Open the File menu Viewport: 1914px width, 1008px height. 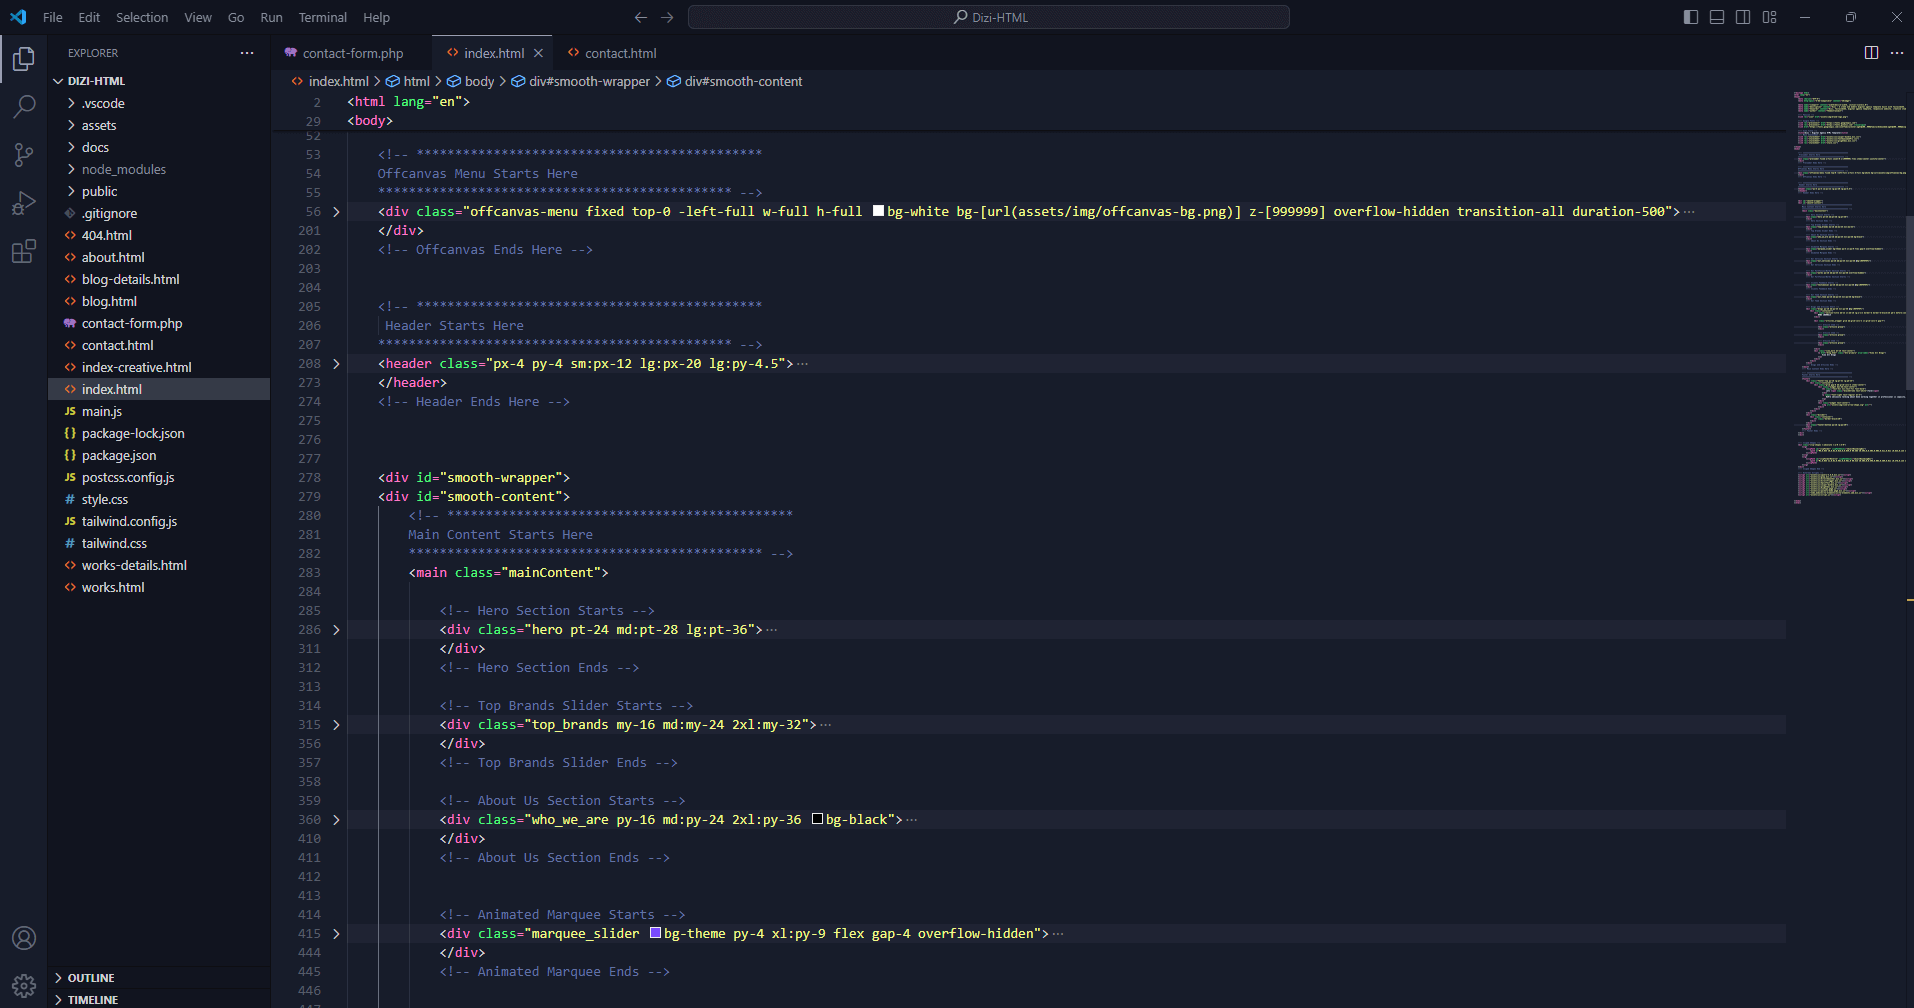point(53,17)
